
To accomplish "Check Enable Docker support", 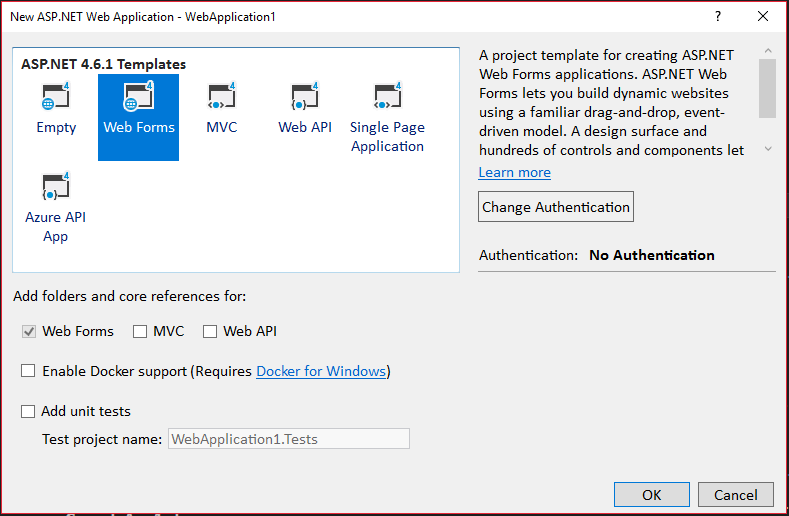I will pos(28,371).
